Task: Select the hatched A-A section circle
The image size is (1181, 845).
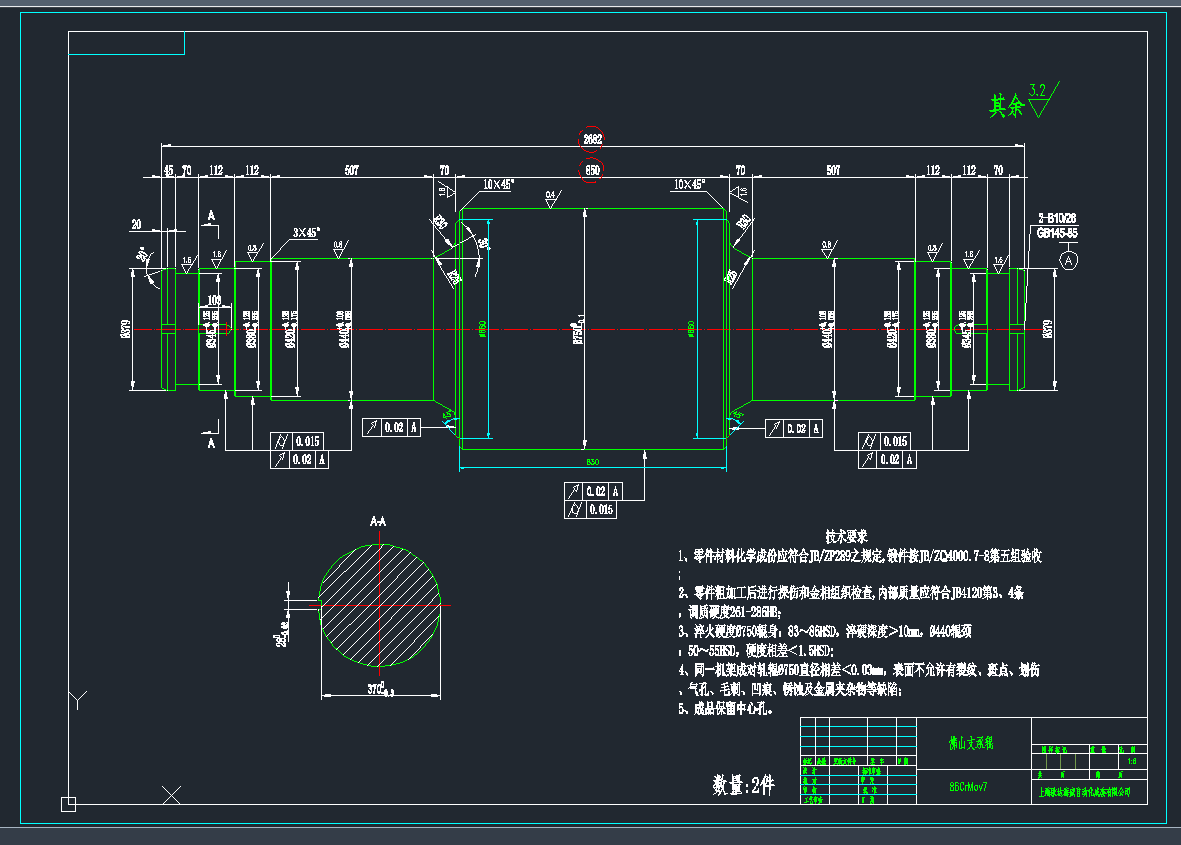Action: pyautogui.click(x=380, y=605)
